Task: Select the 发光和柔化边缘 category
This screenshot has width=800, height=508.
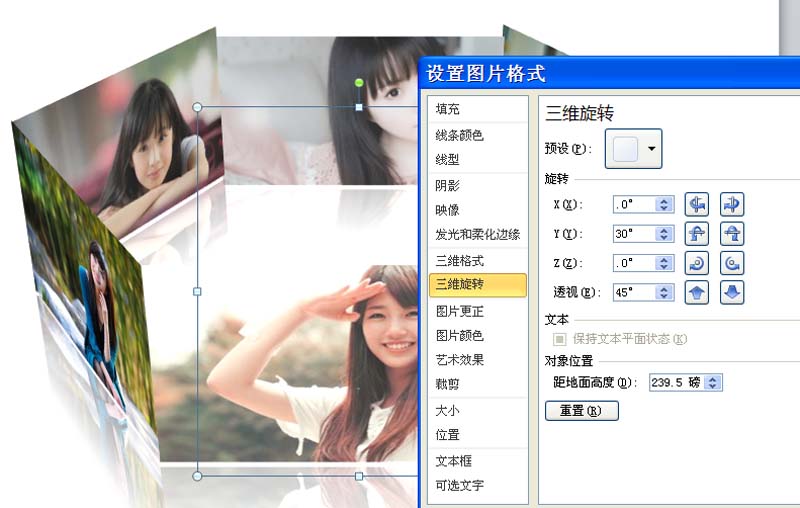Action: click(x=477, y=235)
